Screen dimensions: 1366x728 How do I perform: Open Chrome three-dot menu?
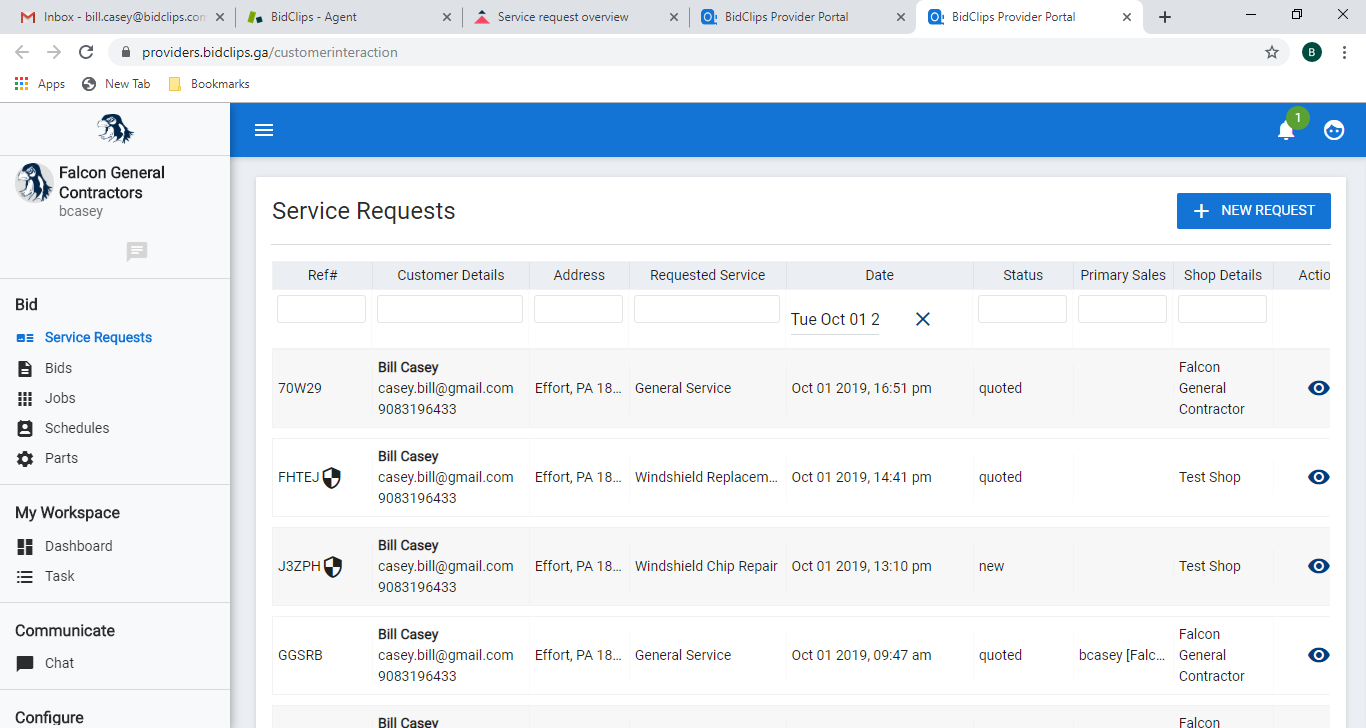click(1345, 52)
